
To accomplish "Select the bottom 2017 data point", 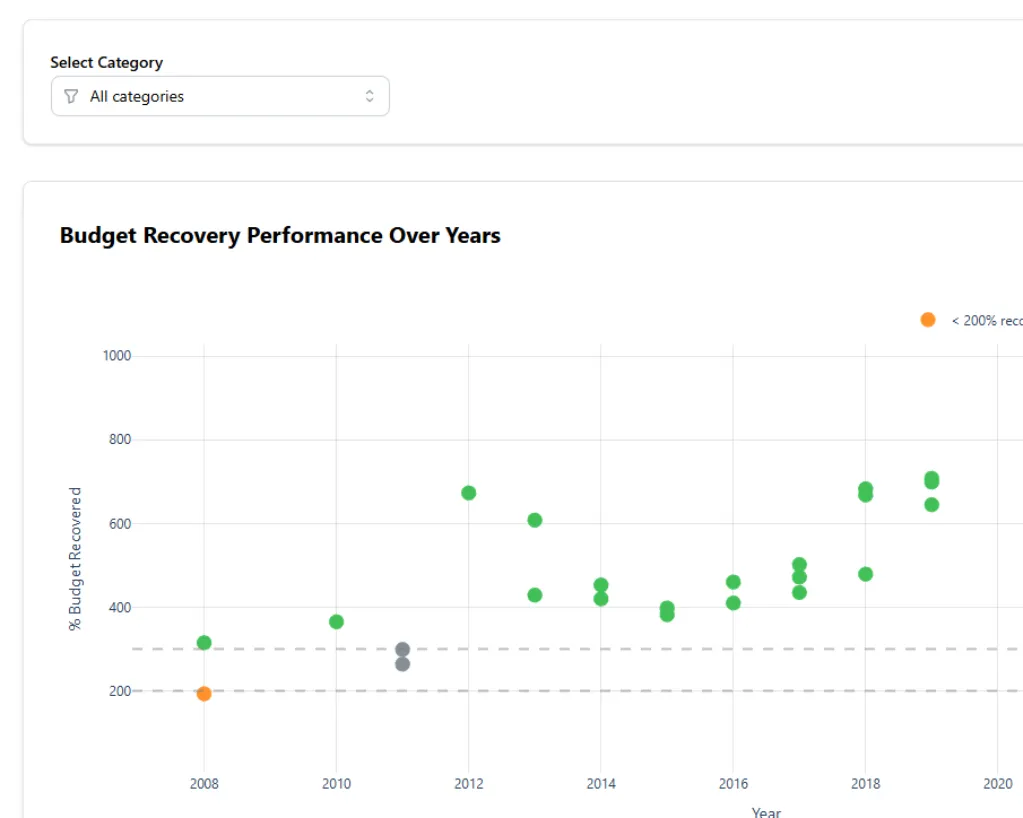I will click(799, 593).
